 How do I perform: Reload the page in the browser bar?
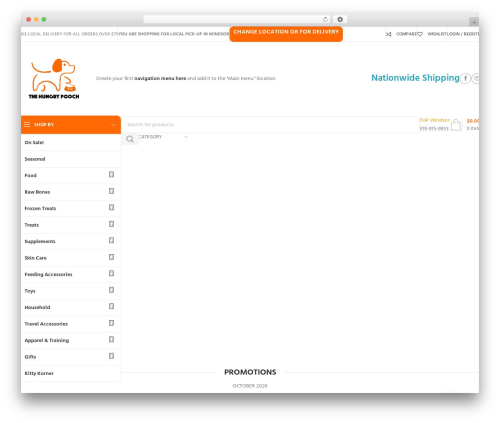point(325,19)
